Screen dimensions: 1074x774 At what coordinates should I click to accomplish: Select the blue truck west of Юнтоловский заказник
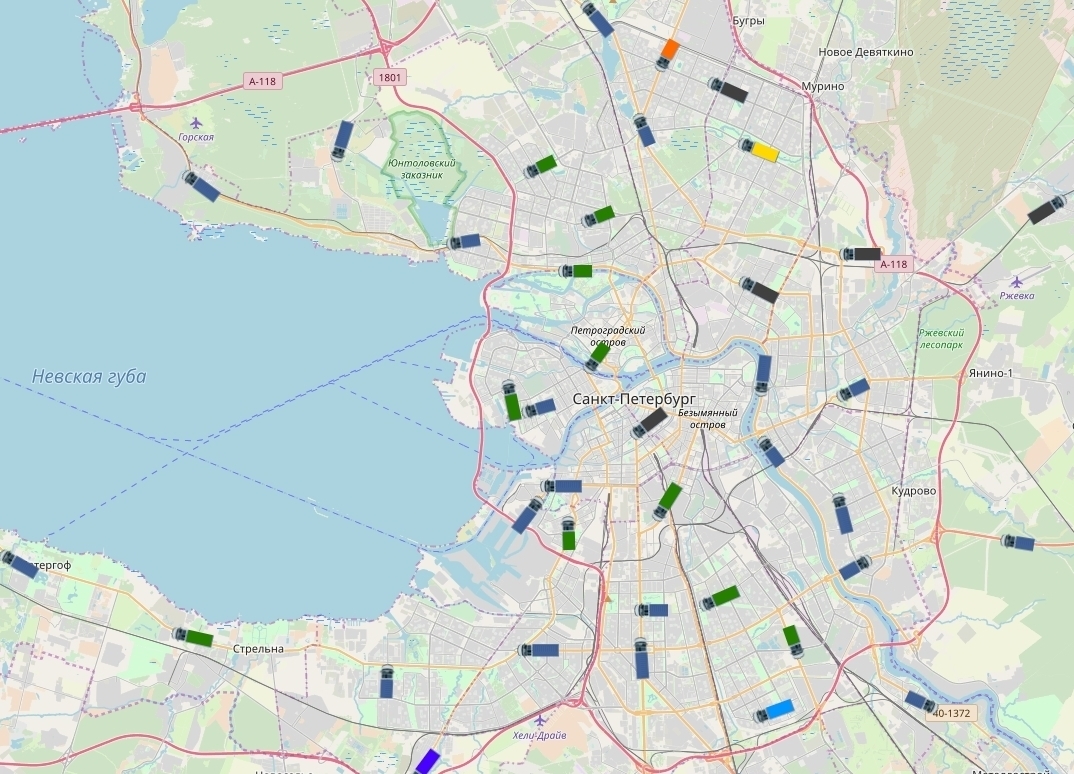[x=342, y=140]
